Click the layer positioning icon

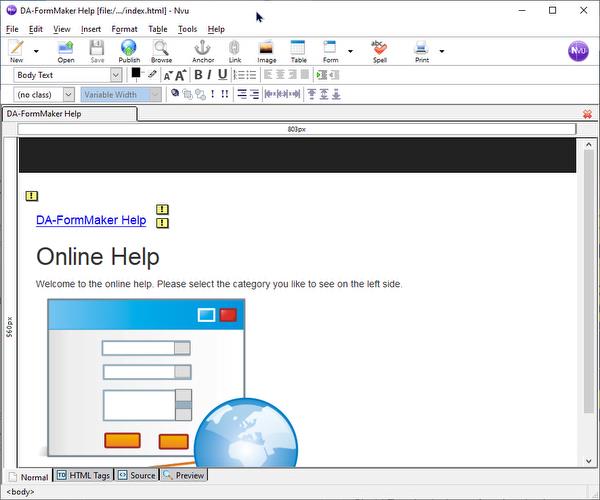(x=175, y=93)
